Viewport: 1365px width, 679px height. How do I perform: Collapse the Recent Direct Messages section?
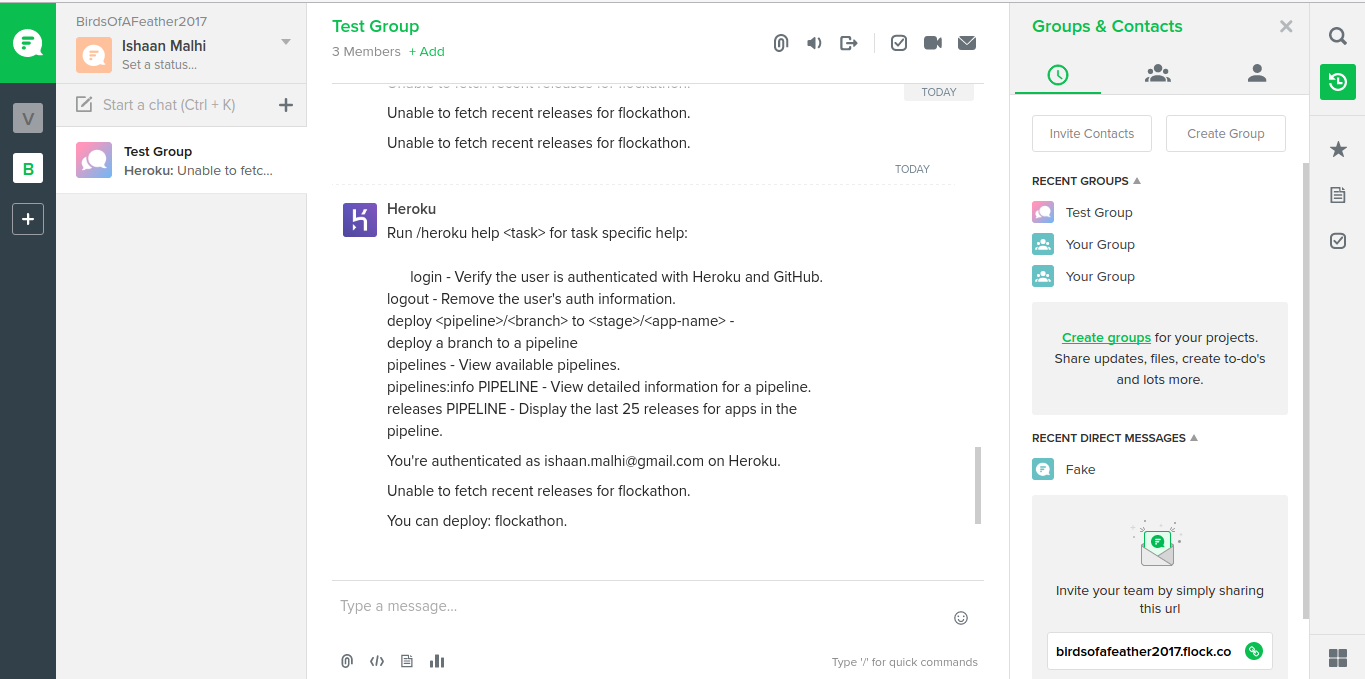coord(1194,438)
